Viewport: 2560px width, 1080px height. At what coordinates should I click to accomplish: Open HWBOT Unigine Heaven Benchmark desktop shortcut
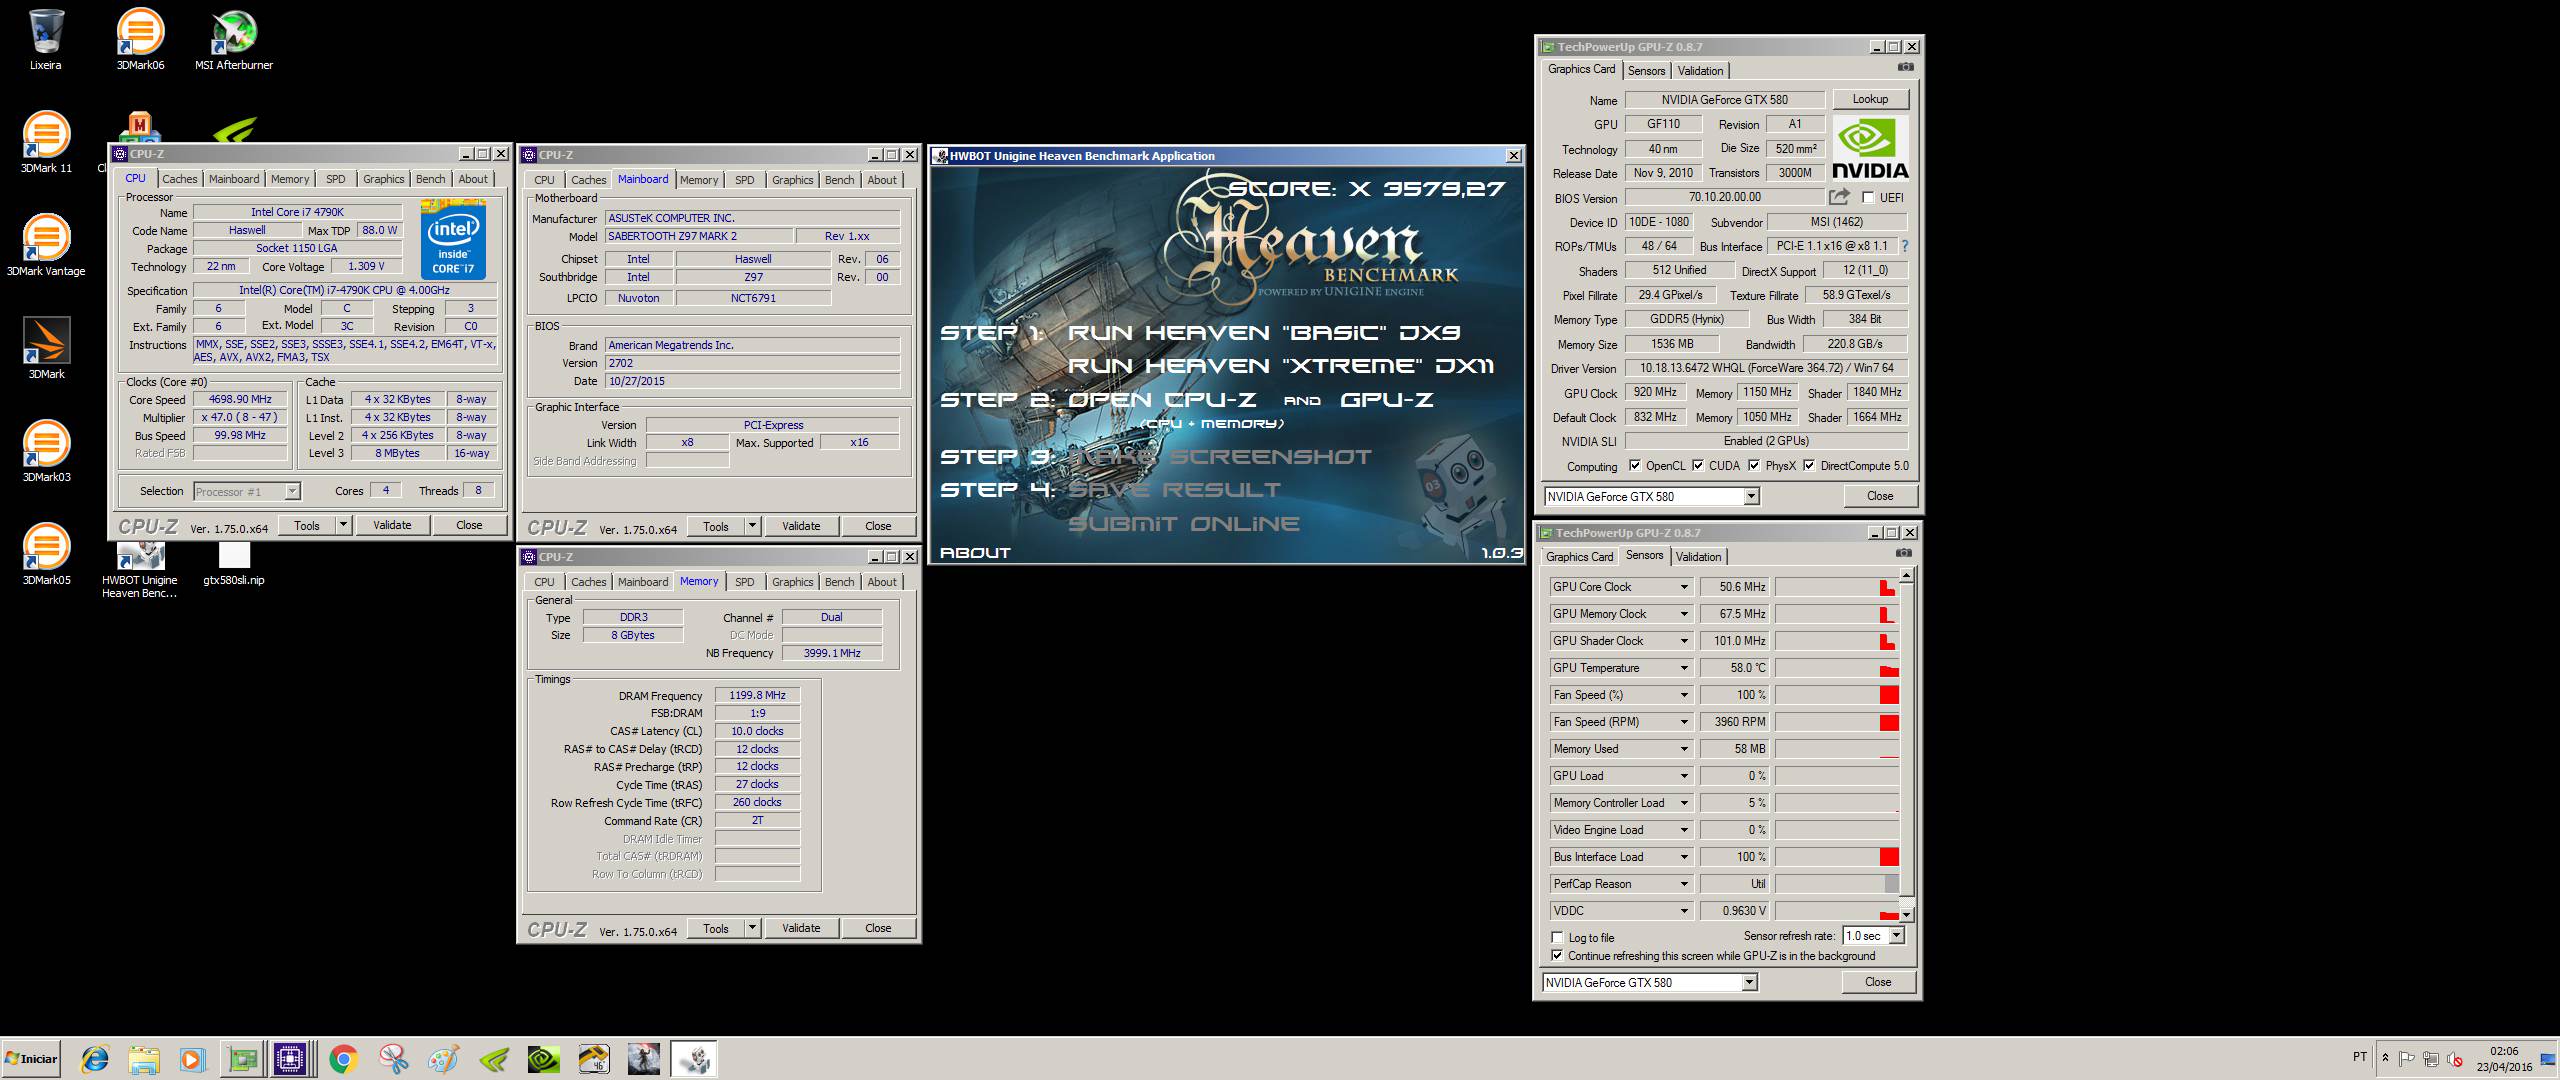coord(140,570)
